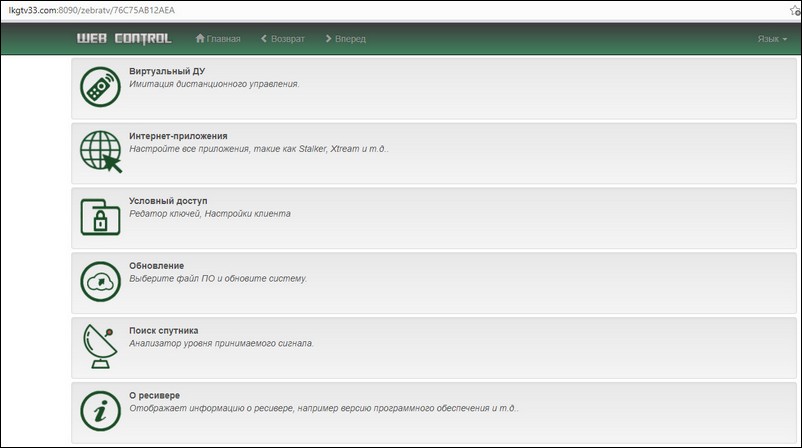The image size is (802, 448).
Task: Click Возврат to go back
Action: (282, 39)
